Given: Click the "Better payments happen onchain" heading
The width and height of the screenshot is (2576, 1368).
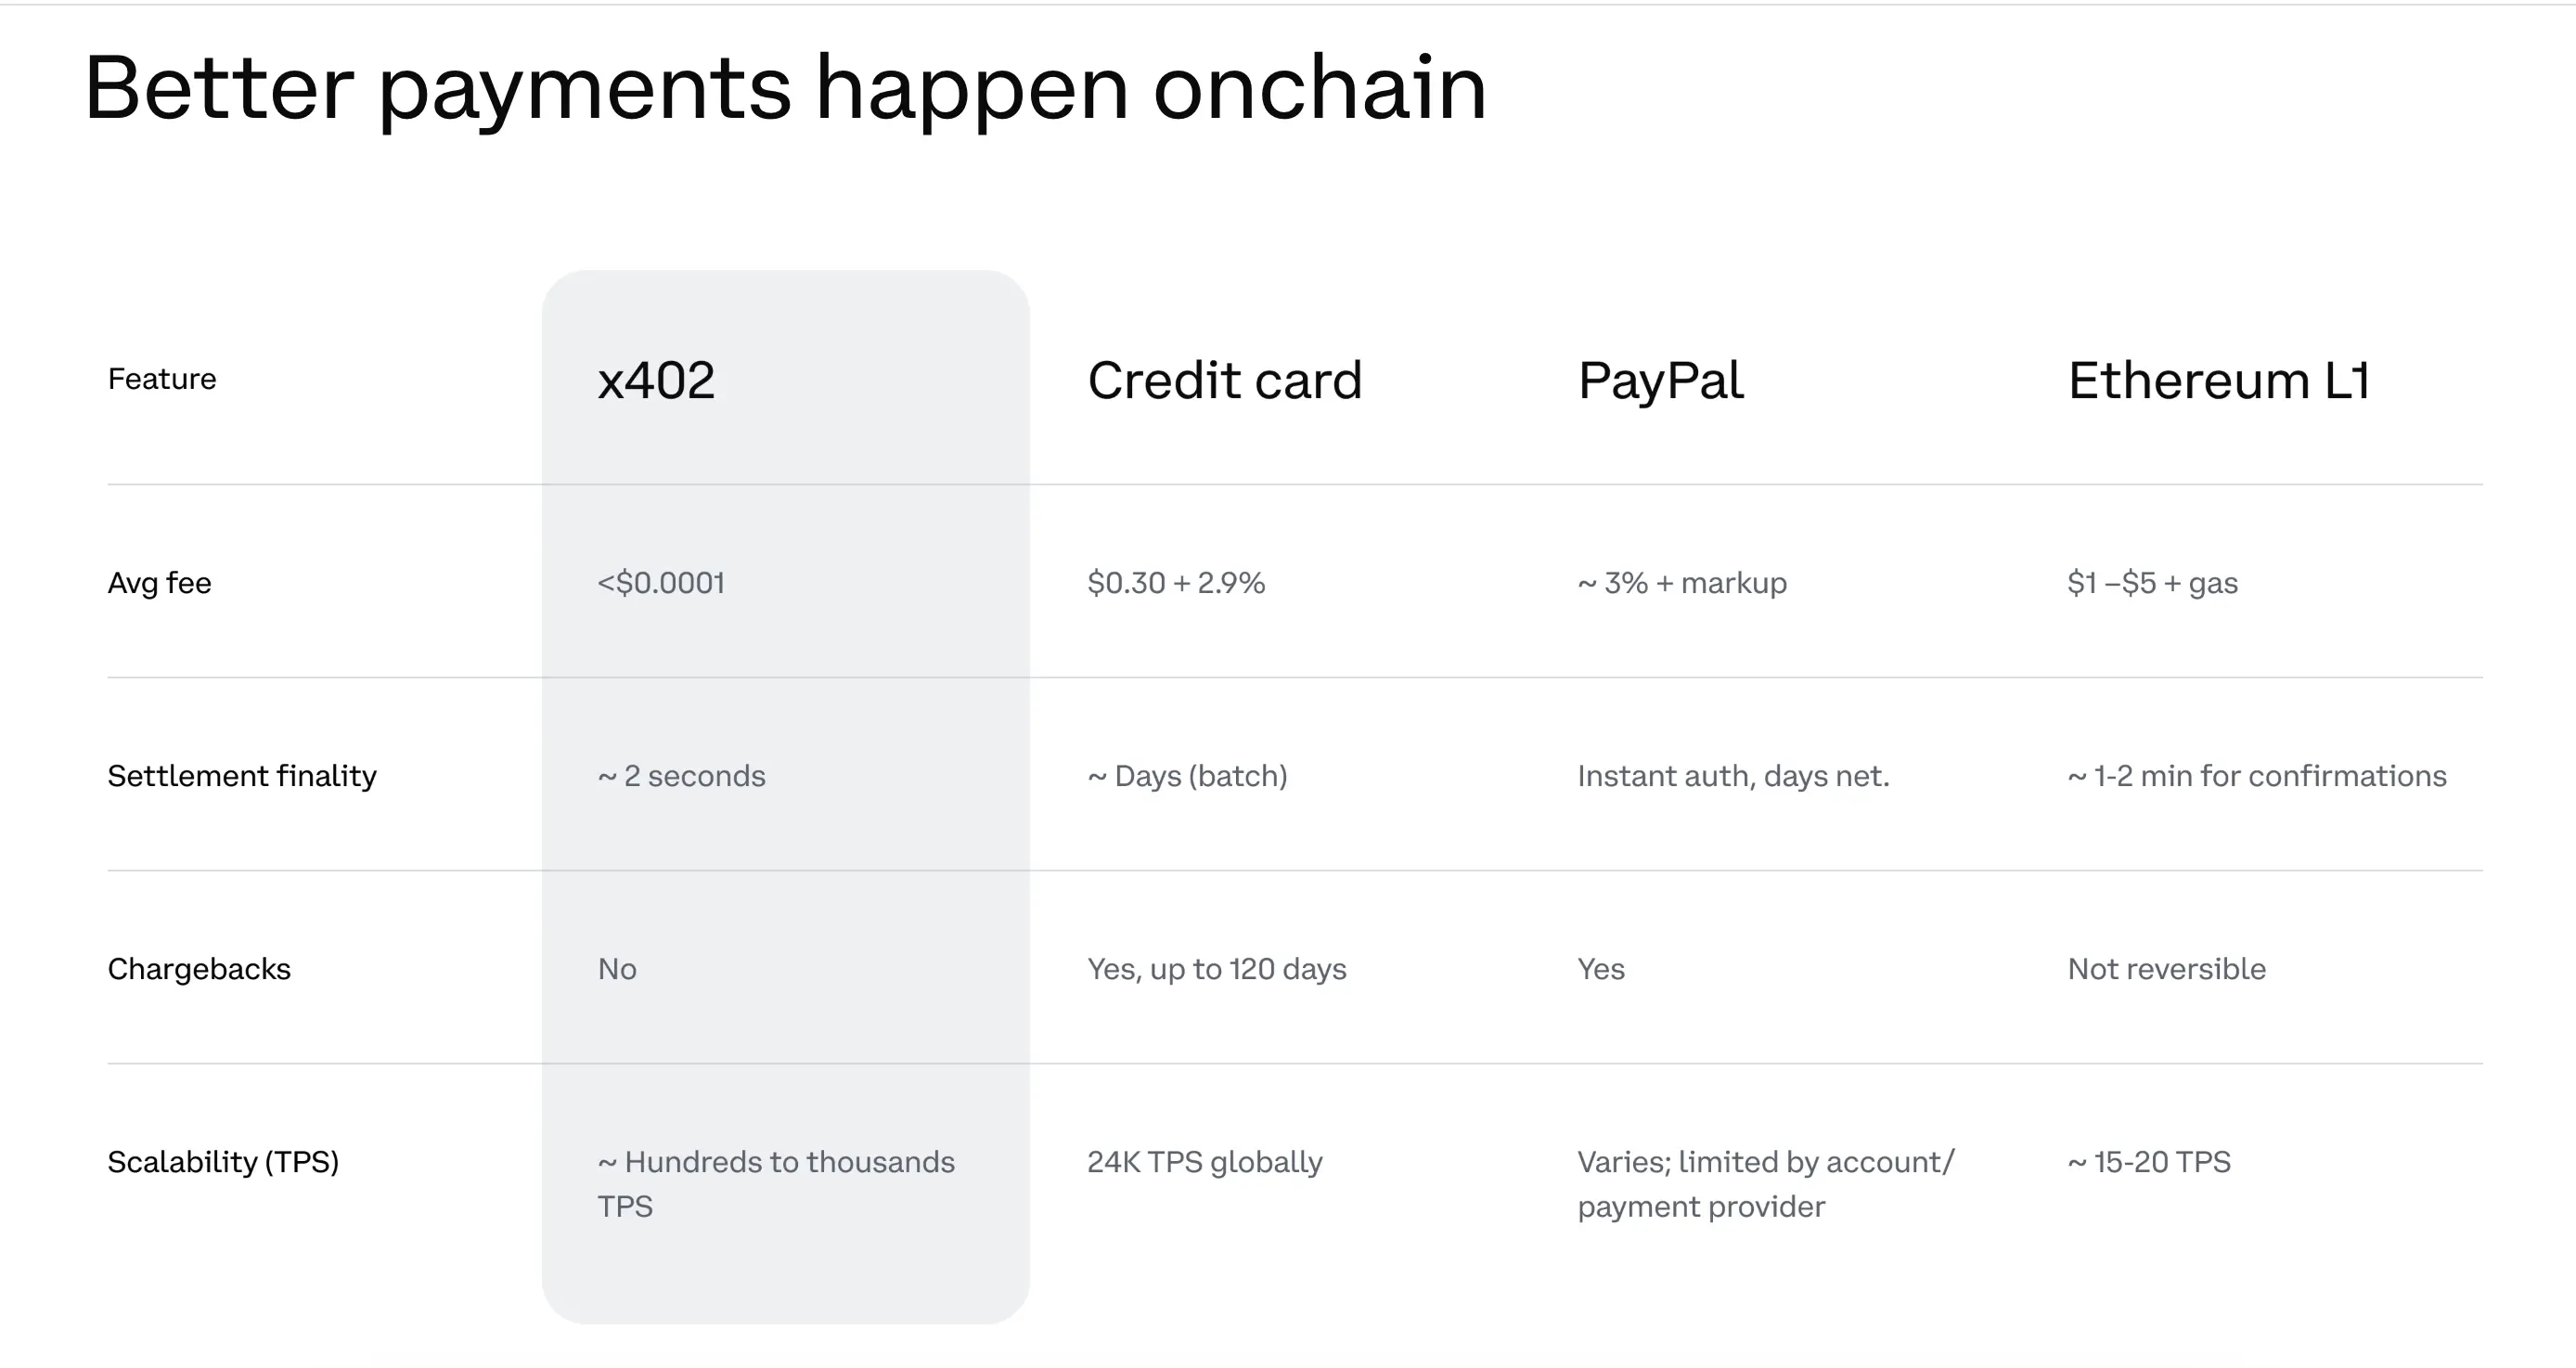Looking at the screenshot, I should (785, 89).
